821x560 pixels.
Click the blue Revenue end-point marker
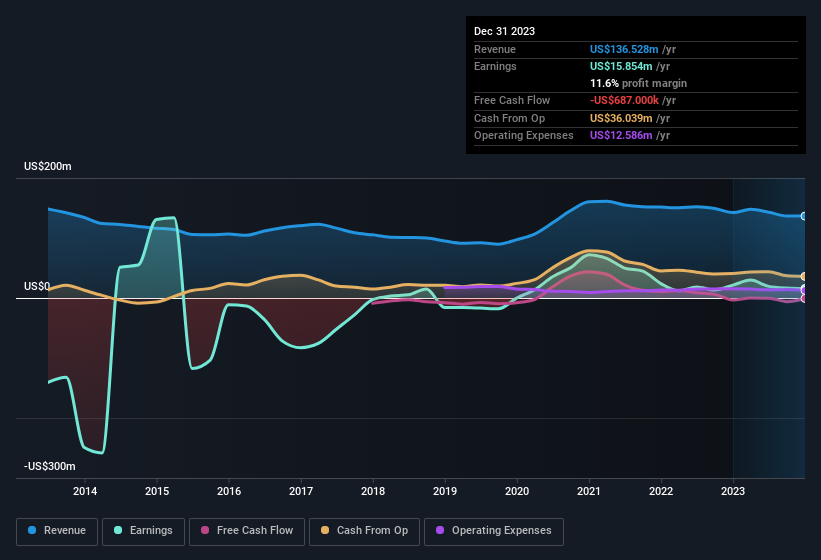point(804,216)
